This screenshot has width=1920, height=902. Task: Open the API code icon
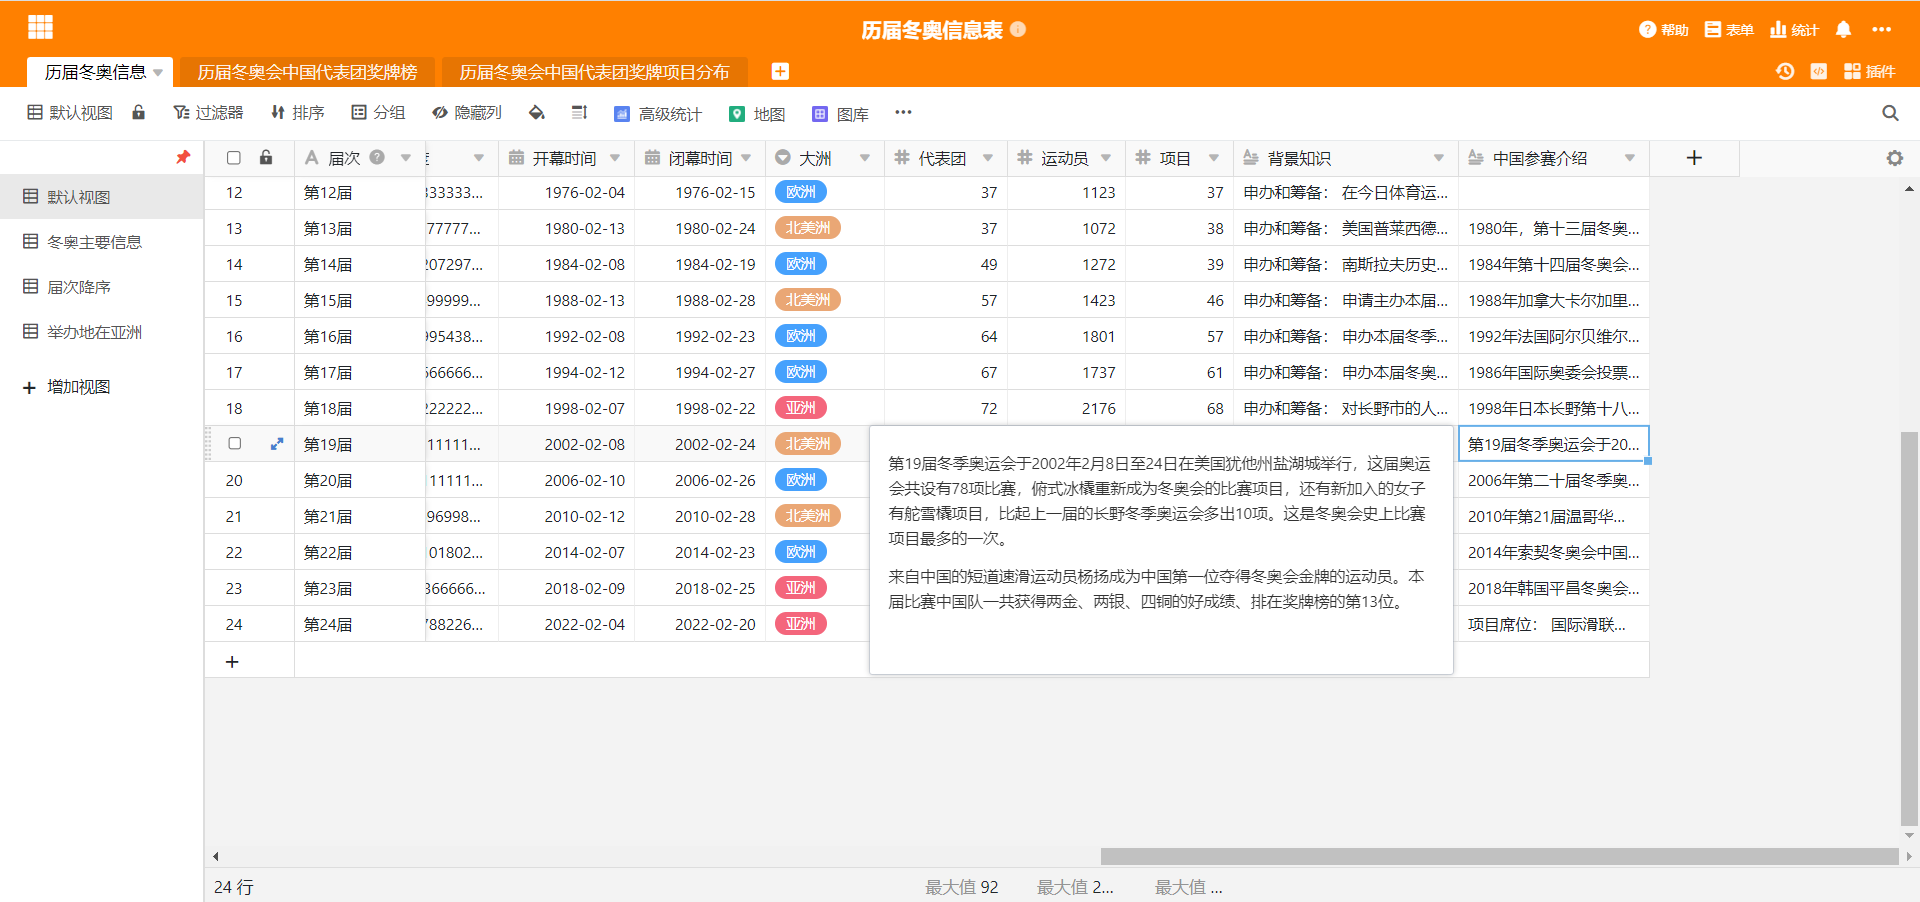(x=1819, y=71)
